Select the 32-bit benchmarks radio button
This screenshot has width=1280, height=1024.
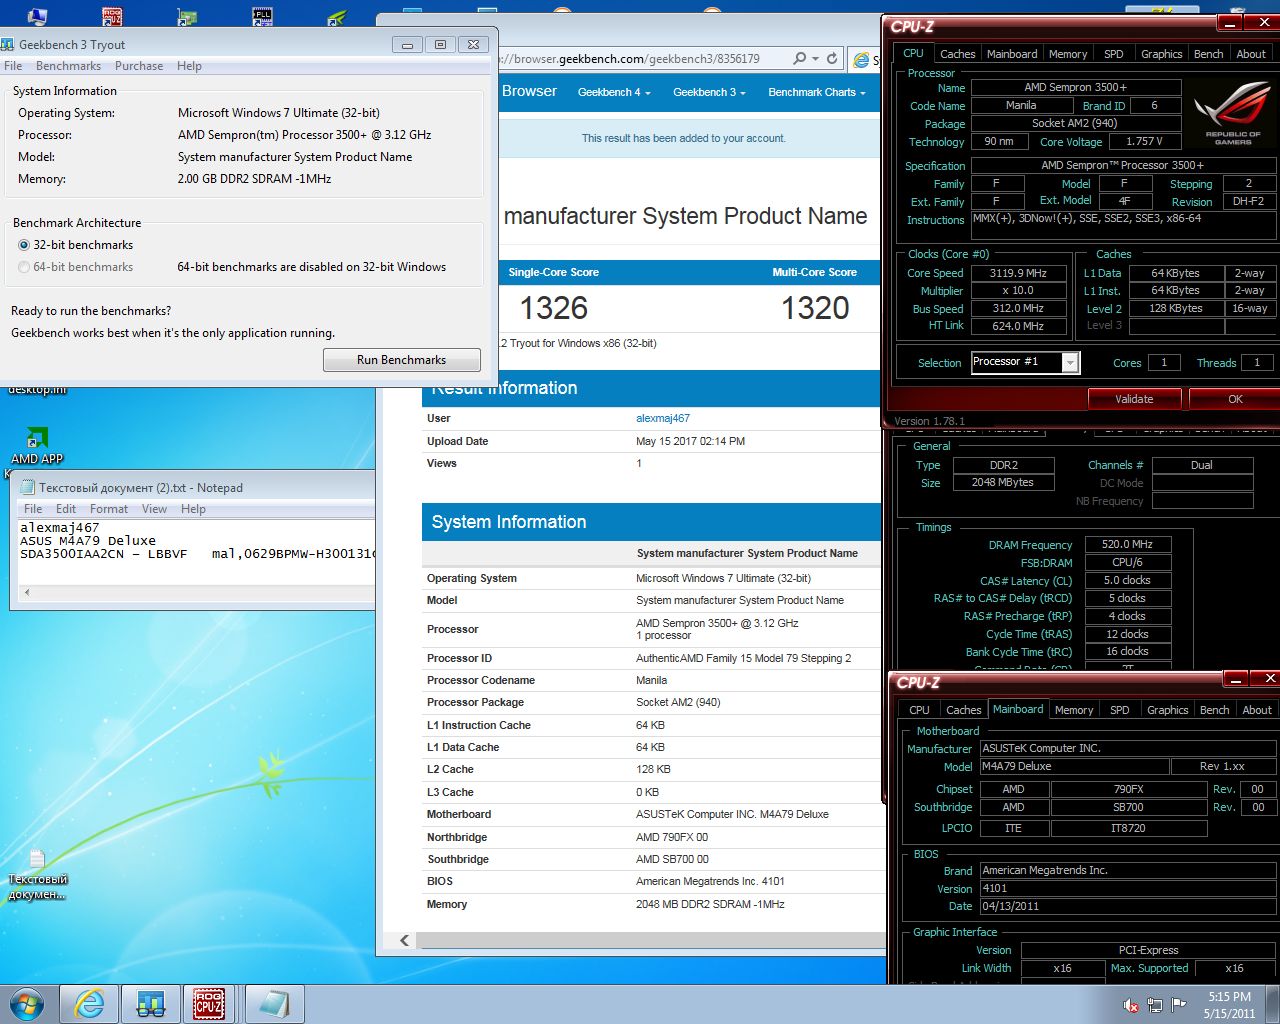[x=24, y=245]
